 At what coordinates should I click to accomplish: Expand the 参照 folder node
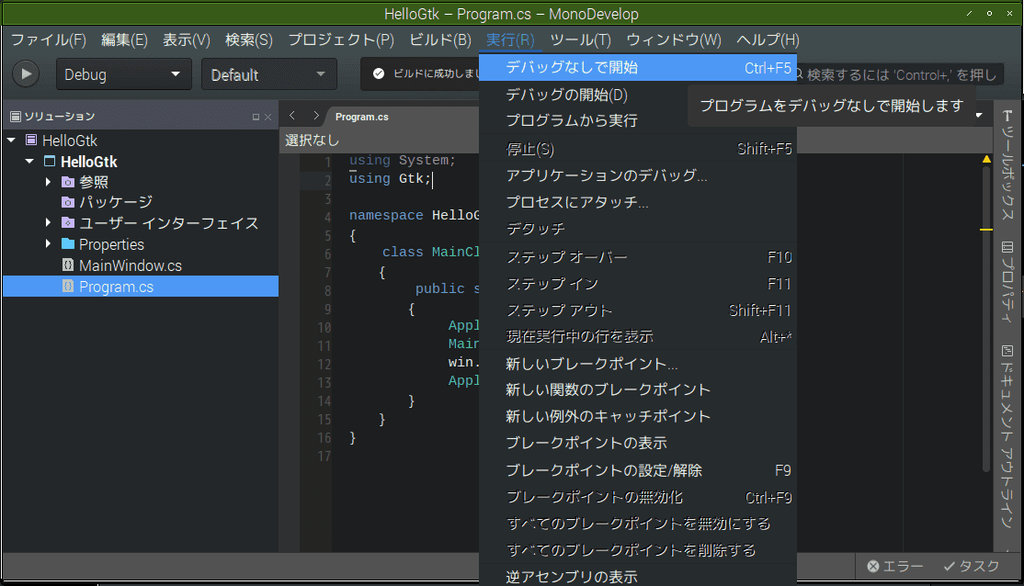(48, 182)
